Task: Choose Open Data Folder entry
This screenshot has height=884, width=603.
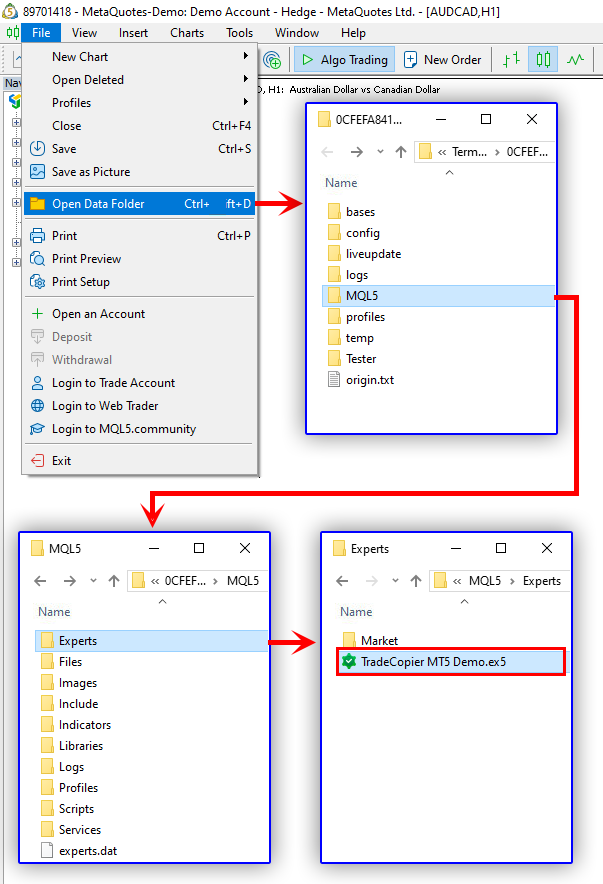Action: (140, 204)
